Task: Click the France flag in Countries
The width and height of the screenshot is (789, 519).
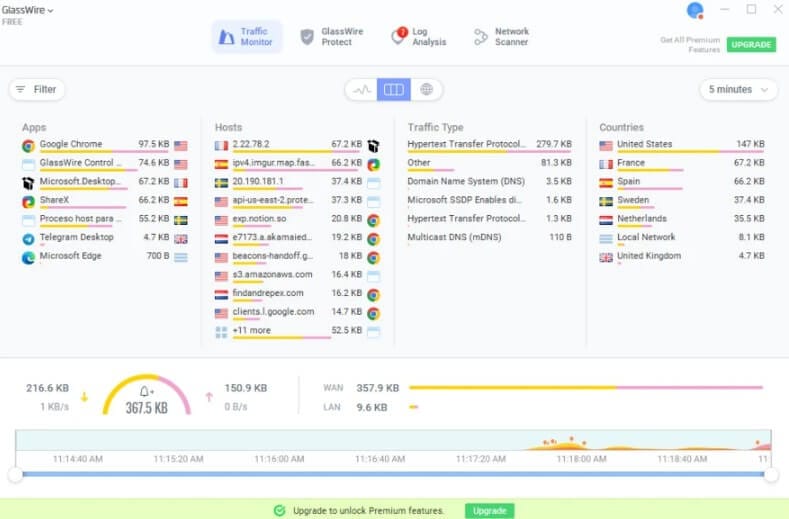Action: [606, 165]
